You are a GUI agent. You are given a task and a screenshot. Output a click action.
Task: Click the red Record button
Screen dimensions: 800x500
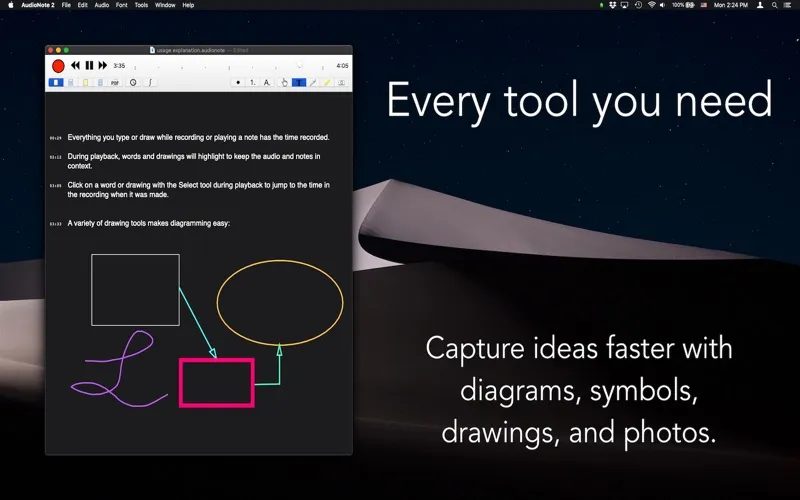[58, 66]
